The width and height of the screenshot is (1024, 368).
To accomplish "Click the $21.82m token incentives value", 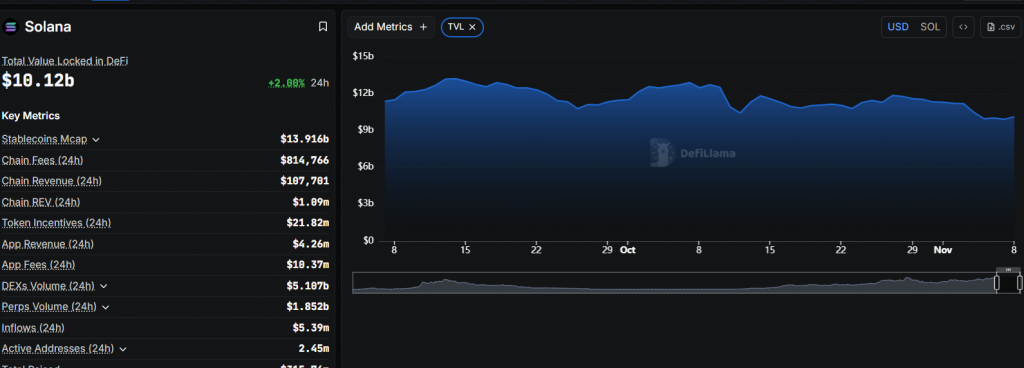I will [x=308, y=223].
